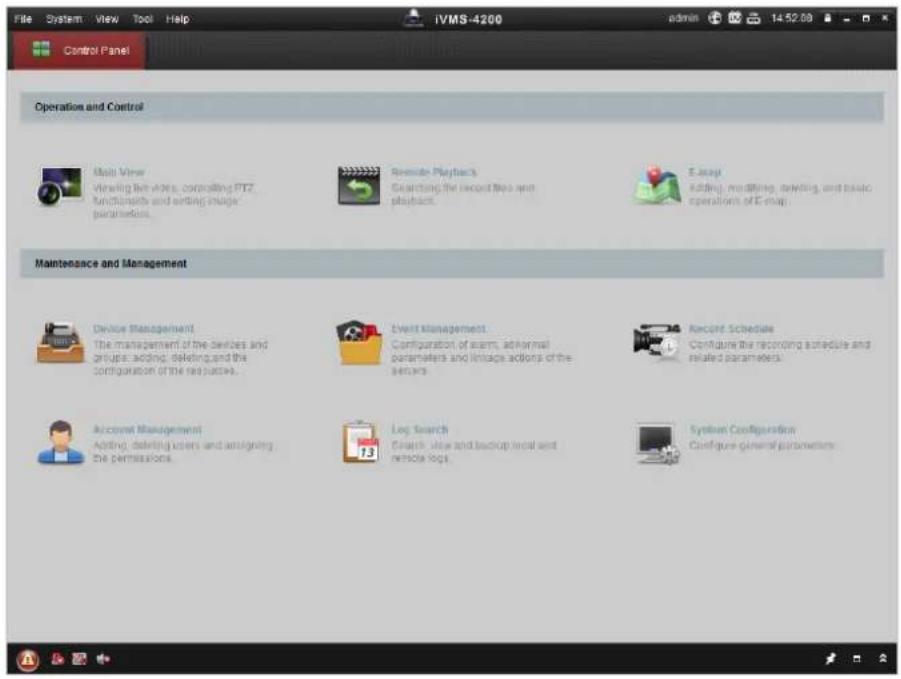Click the System Configuration title link

click(x=742, y=430)
